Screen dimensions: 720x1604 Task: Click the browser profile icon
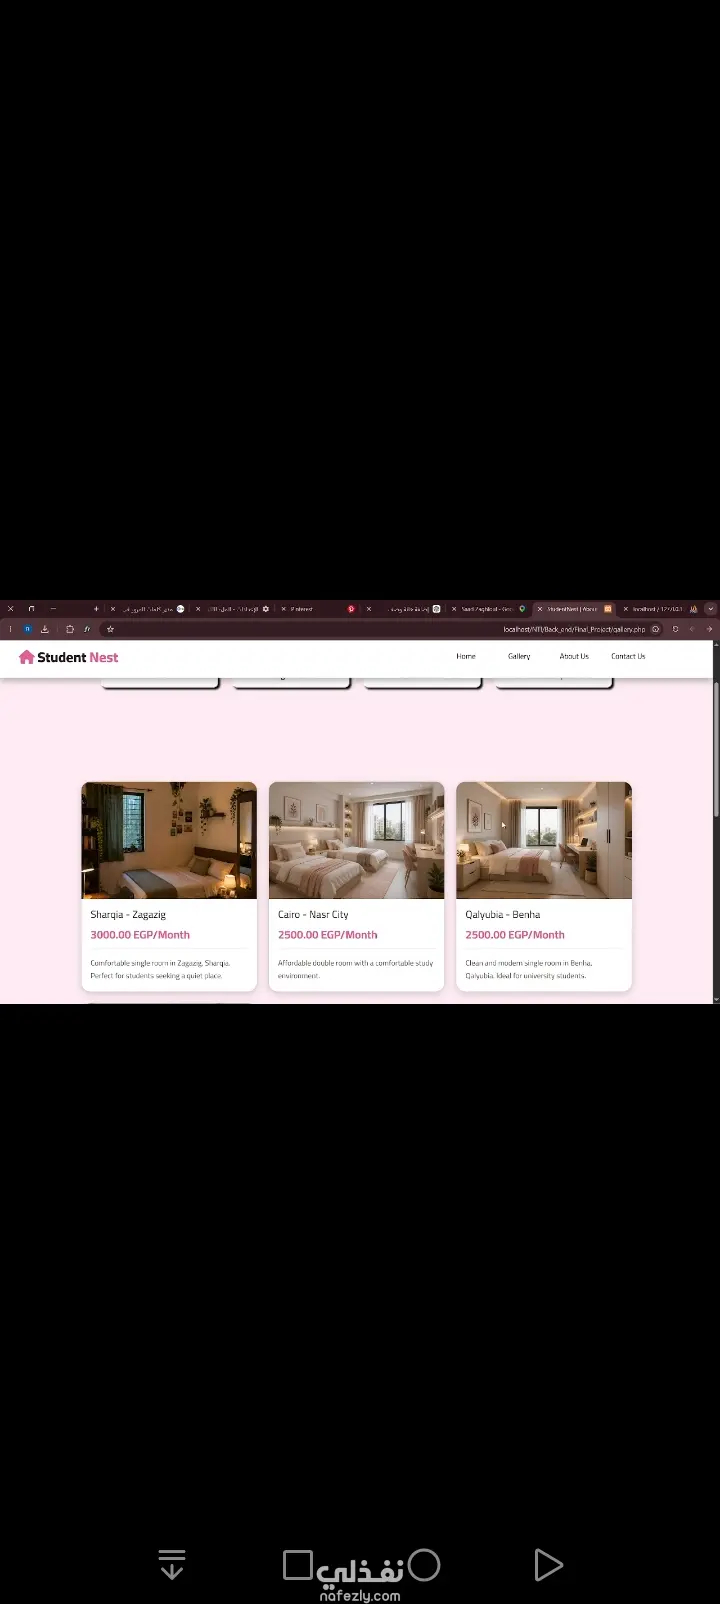[28, 629]
